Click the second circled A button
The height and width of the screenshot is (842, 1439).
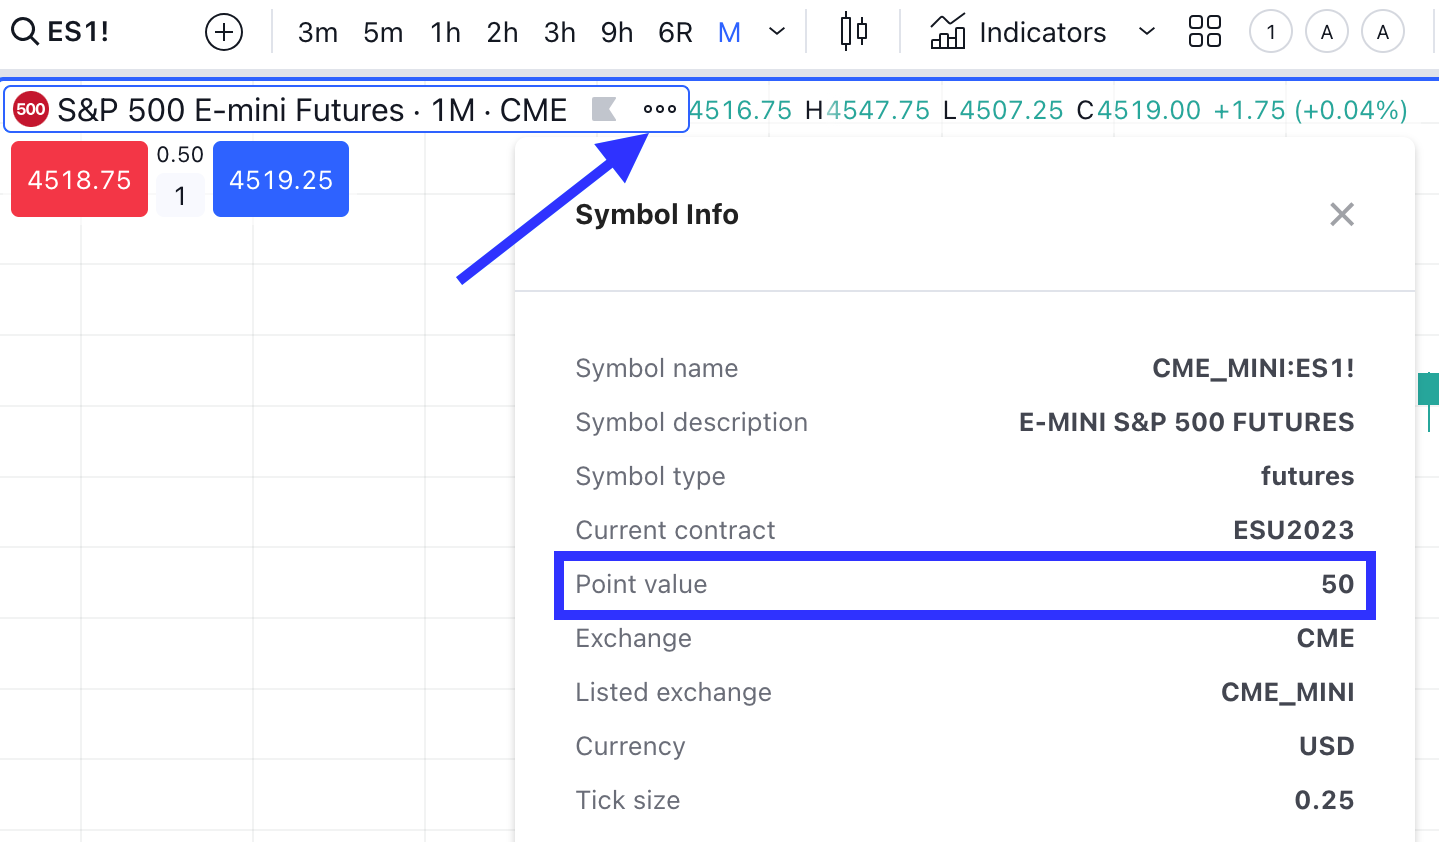1383,32
